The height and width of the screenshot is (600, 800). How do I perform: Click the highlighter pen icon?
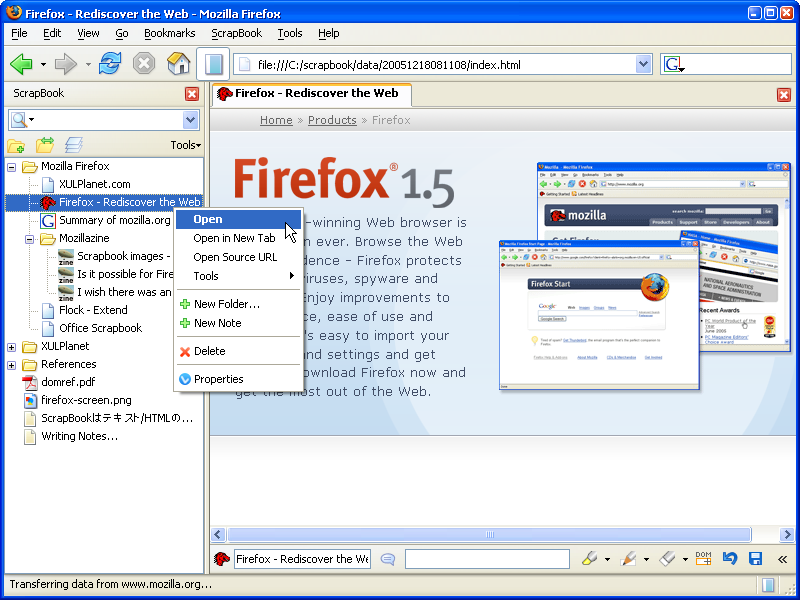point(590,559)
